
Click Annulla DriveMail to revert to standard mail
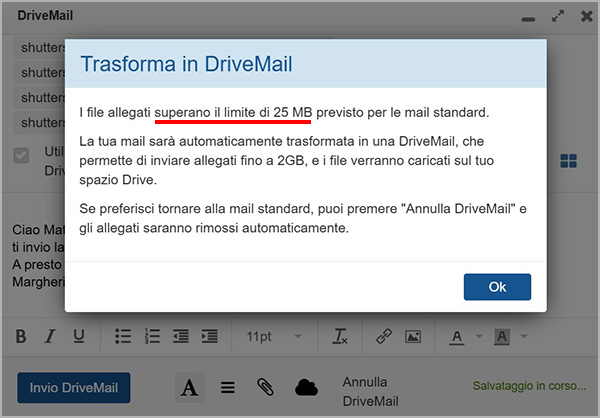(x=370, y=392)
